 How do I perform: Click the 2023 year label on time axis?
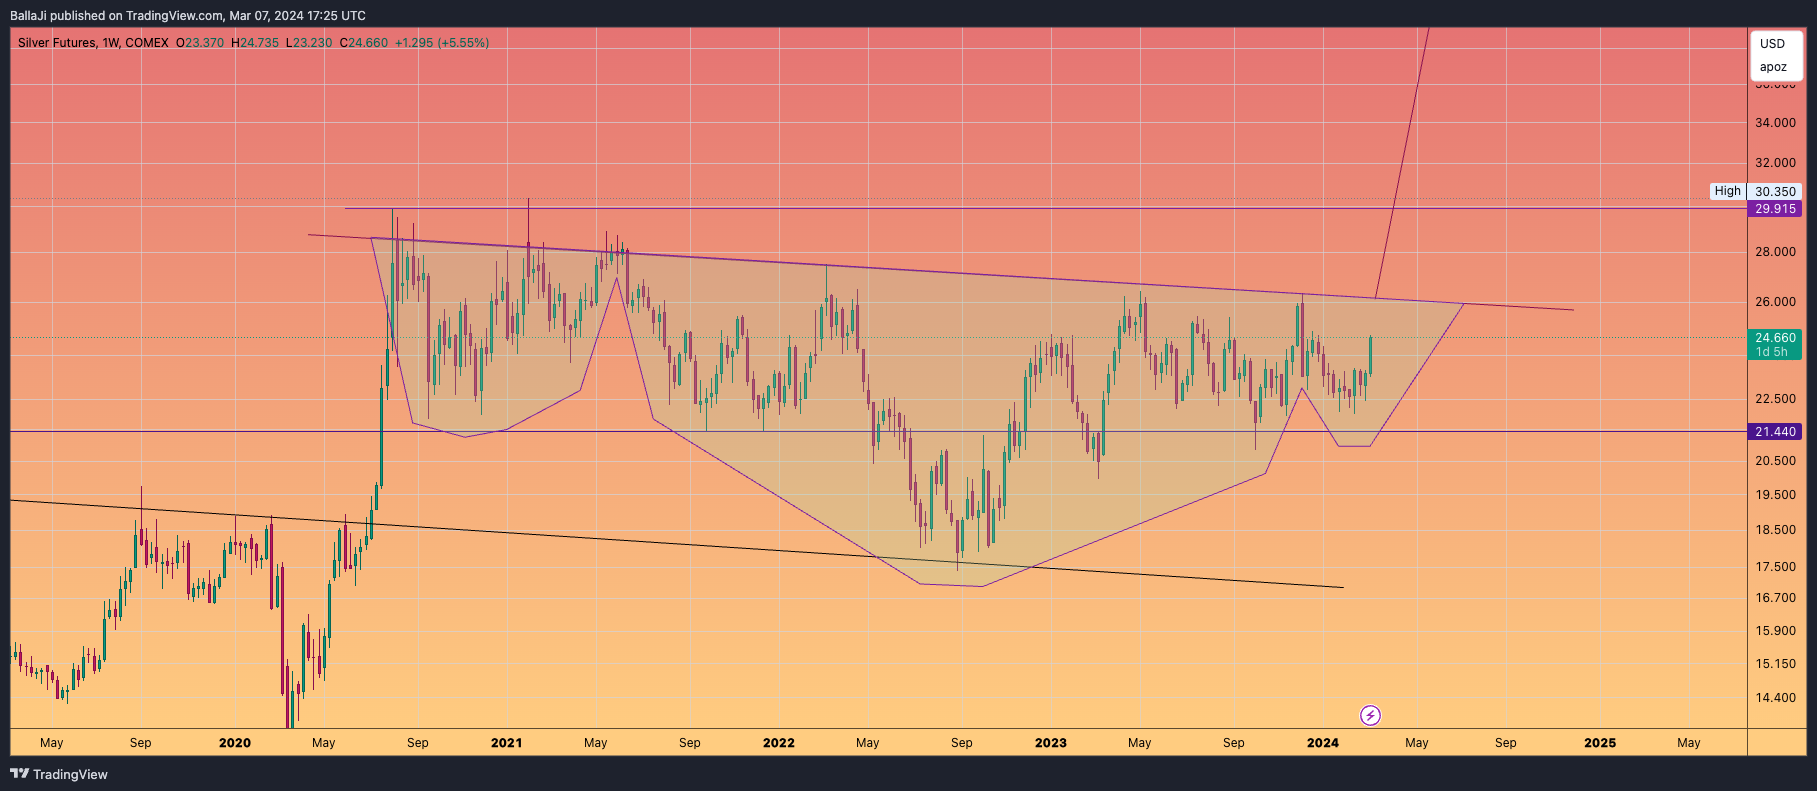[1051, 743]
